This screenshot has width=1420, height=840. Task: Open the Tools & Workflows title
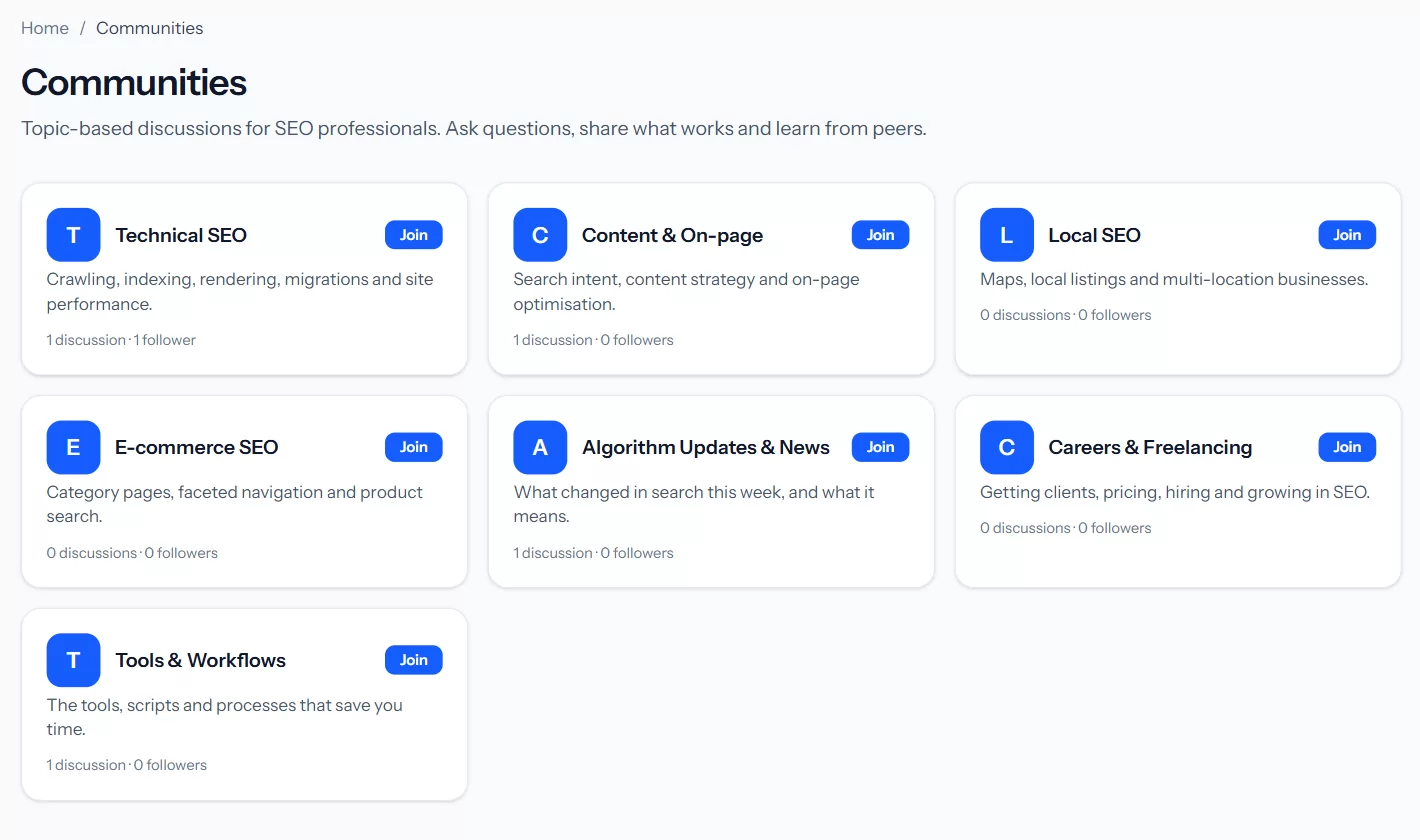(201, 660)
